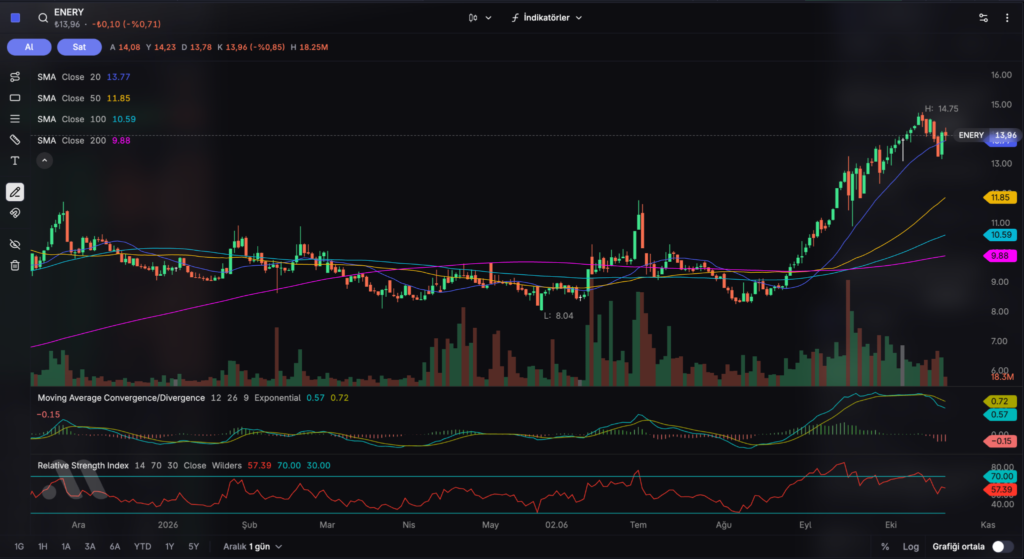This screenshot has width=1024, height=559.
Task: Select the SMA Close 200 legend
Action: (x=84, y=140)
